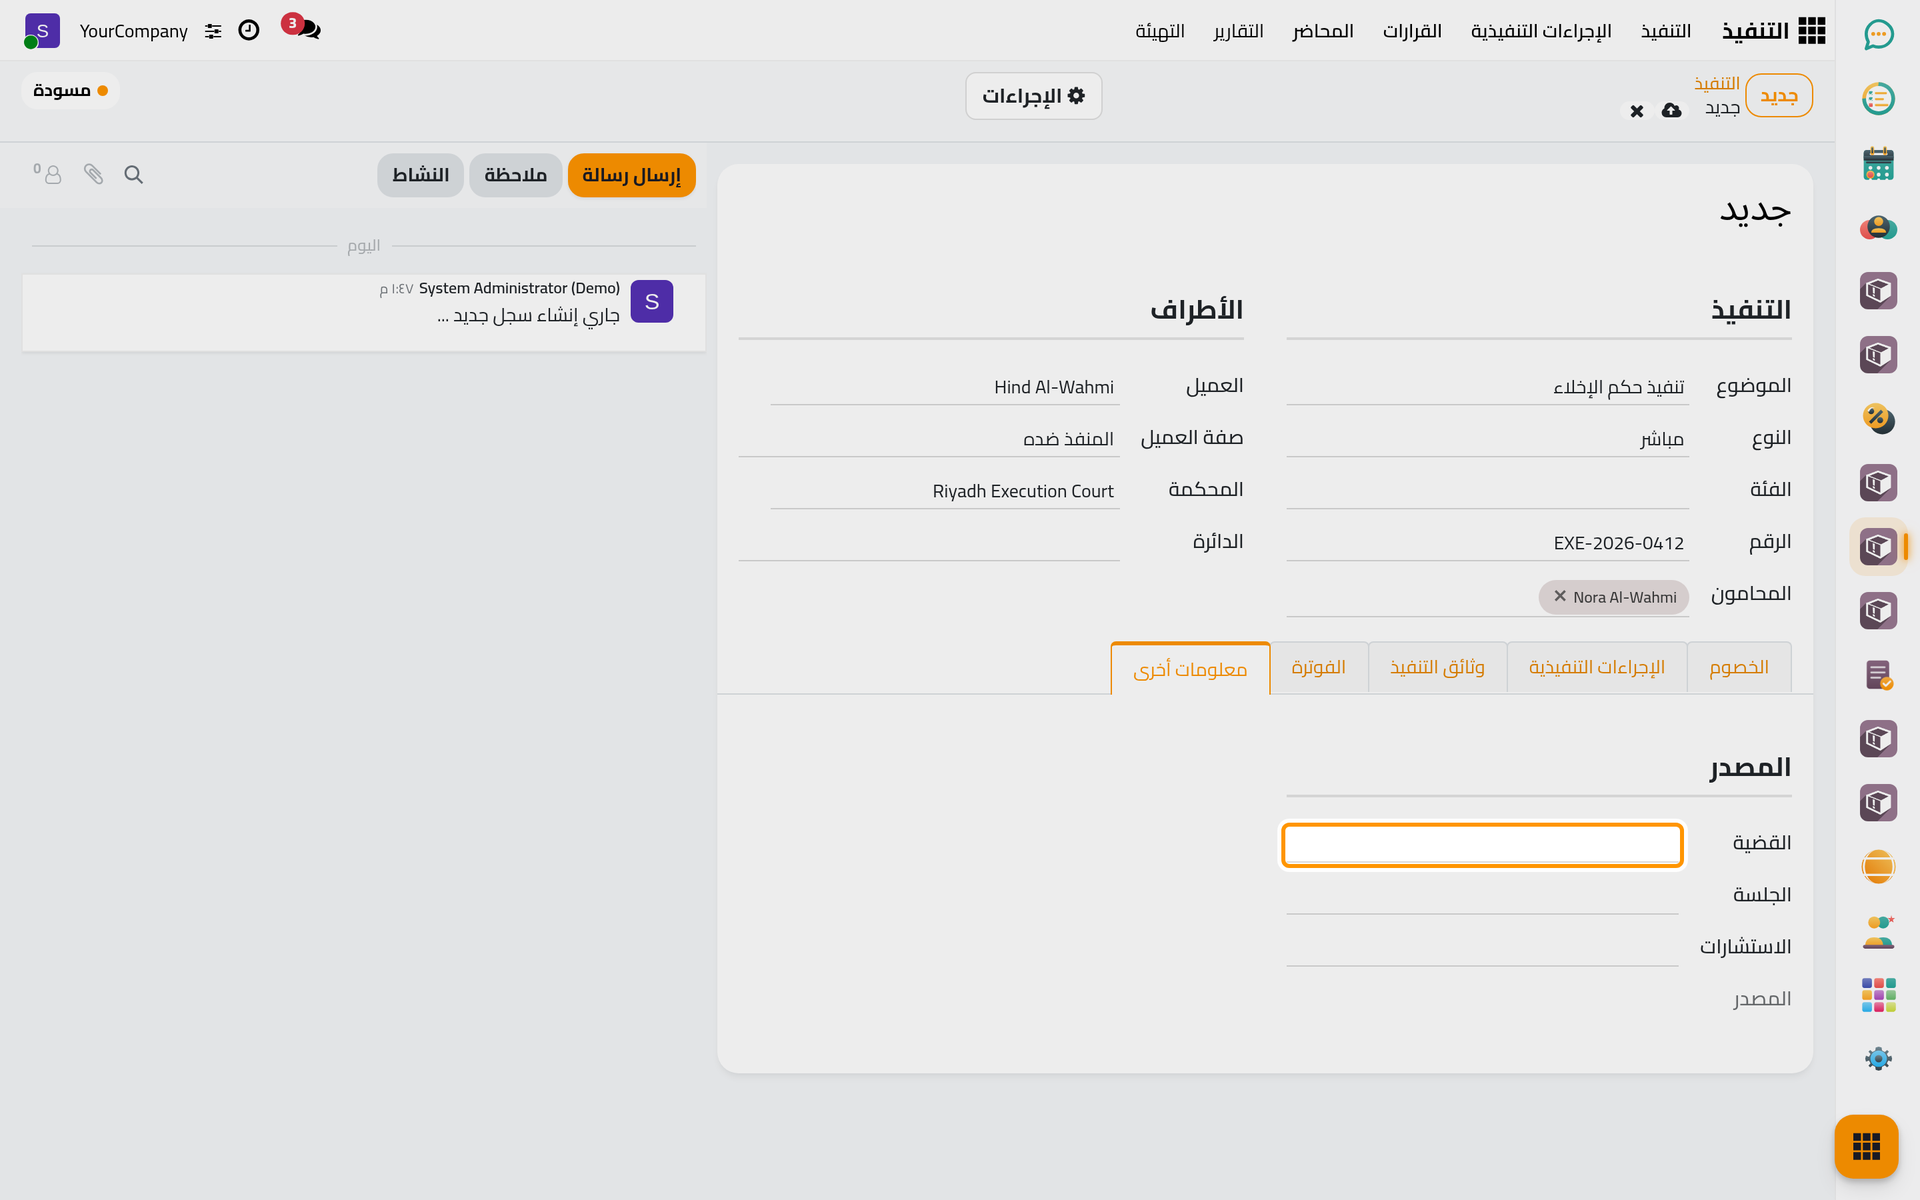Click the النشاط activity button

coord(420,175)
